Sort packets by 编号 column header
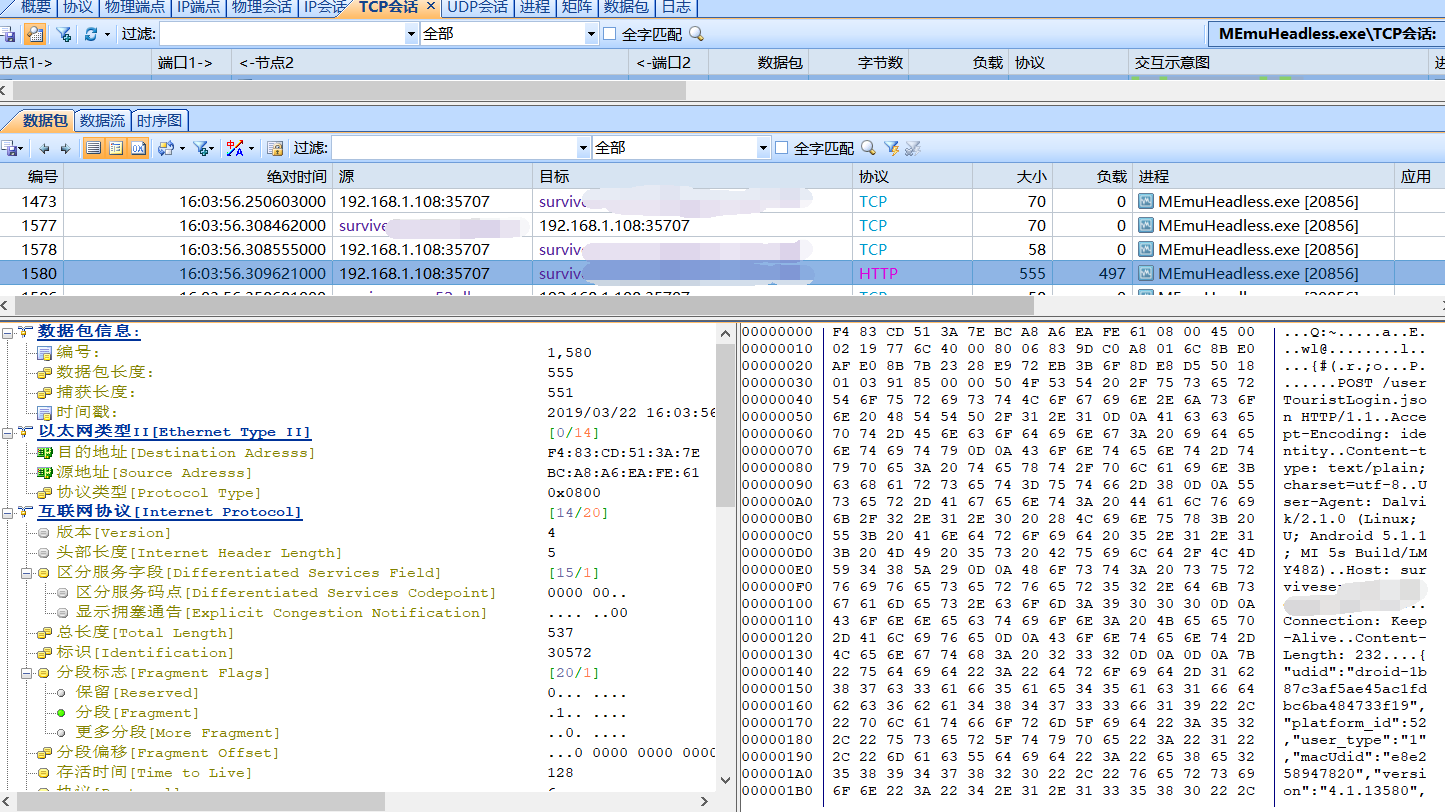 [32, 177]
